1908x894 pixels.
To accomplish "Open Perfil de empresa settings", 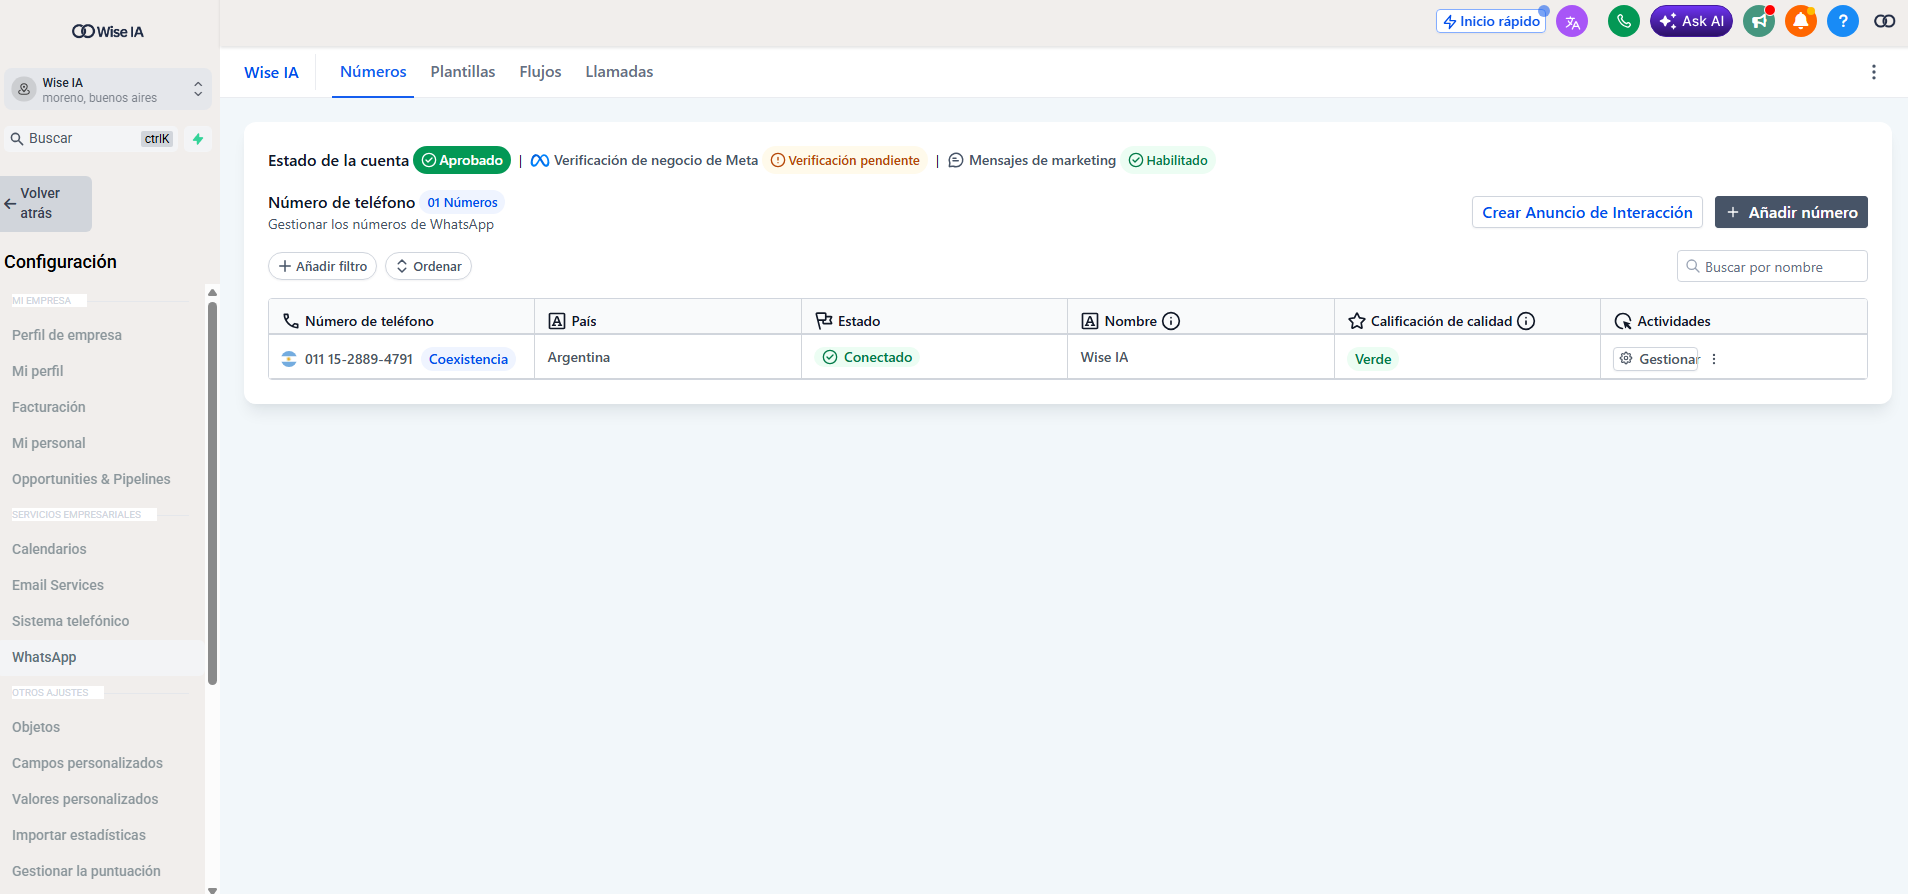I will pyautogui.click(x=67, y=335).
